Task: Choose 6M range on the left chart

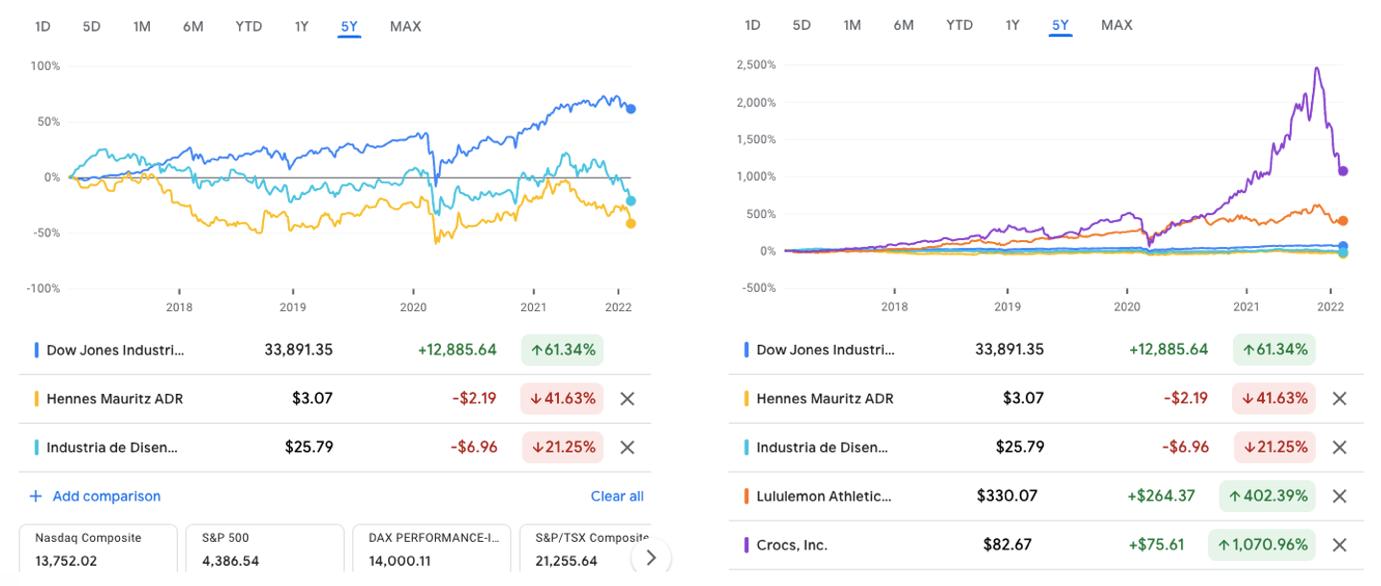Action: click(193, 27)
